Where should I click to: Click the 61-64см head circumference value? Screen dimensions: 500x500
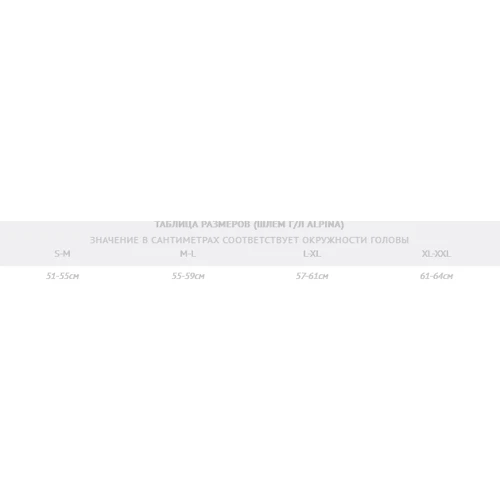coord(436,276)
